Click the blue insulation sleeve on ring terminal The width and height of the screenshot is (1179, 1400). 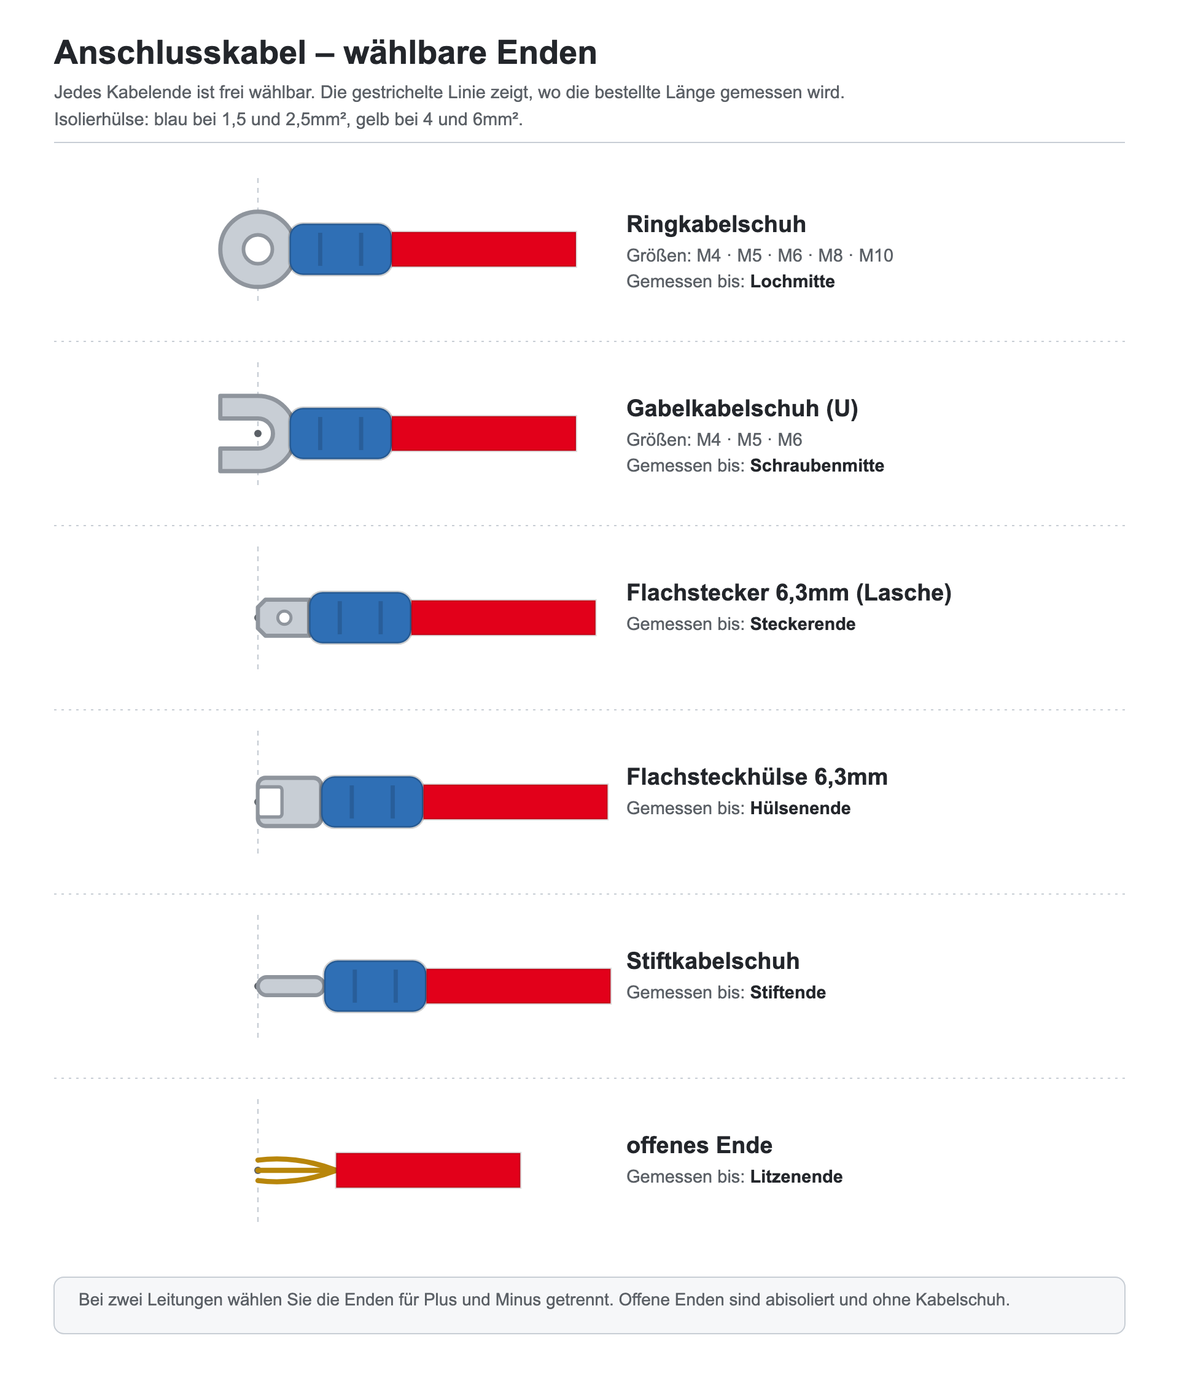pos(341,249)
